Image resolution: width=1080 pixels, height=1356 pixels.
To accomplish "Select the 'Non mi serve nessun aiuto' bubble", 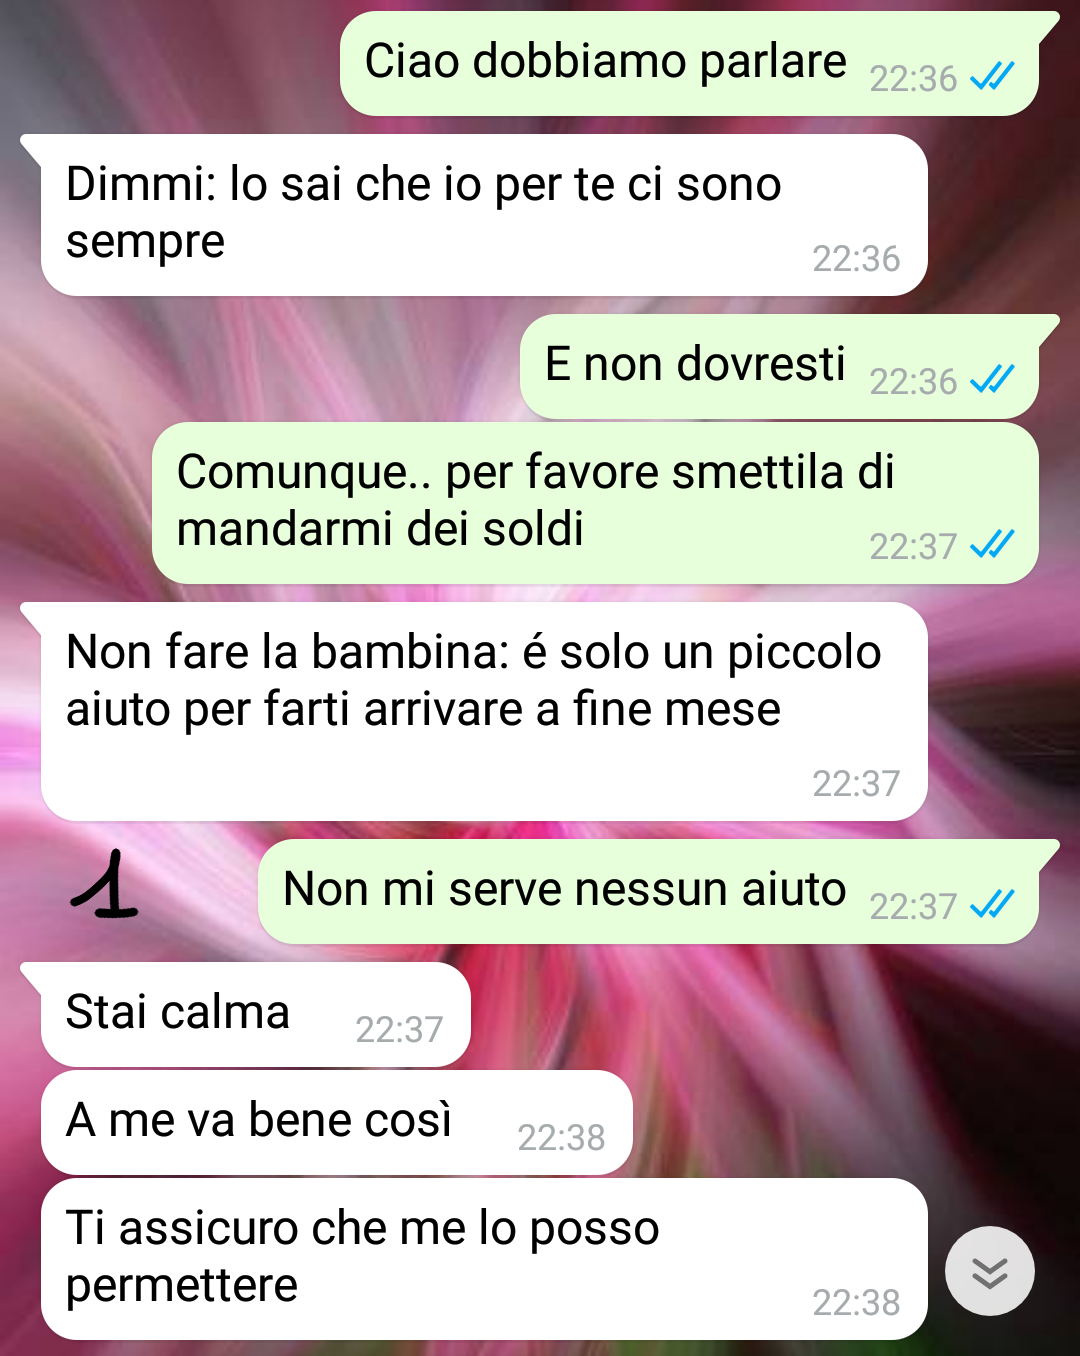I will pyautogui.click(x=649, y=892).
